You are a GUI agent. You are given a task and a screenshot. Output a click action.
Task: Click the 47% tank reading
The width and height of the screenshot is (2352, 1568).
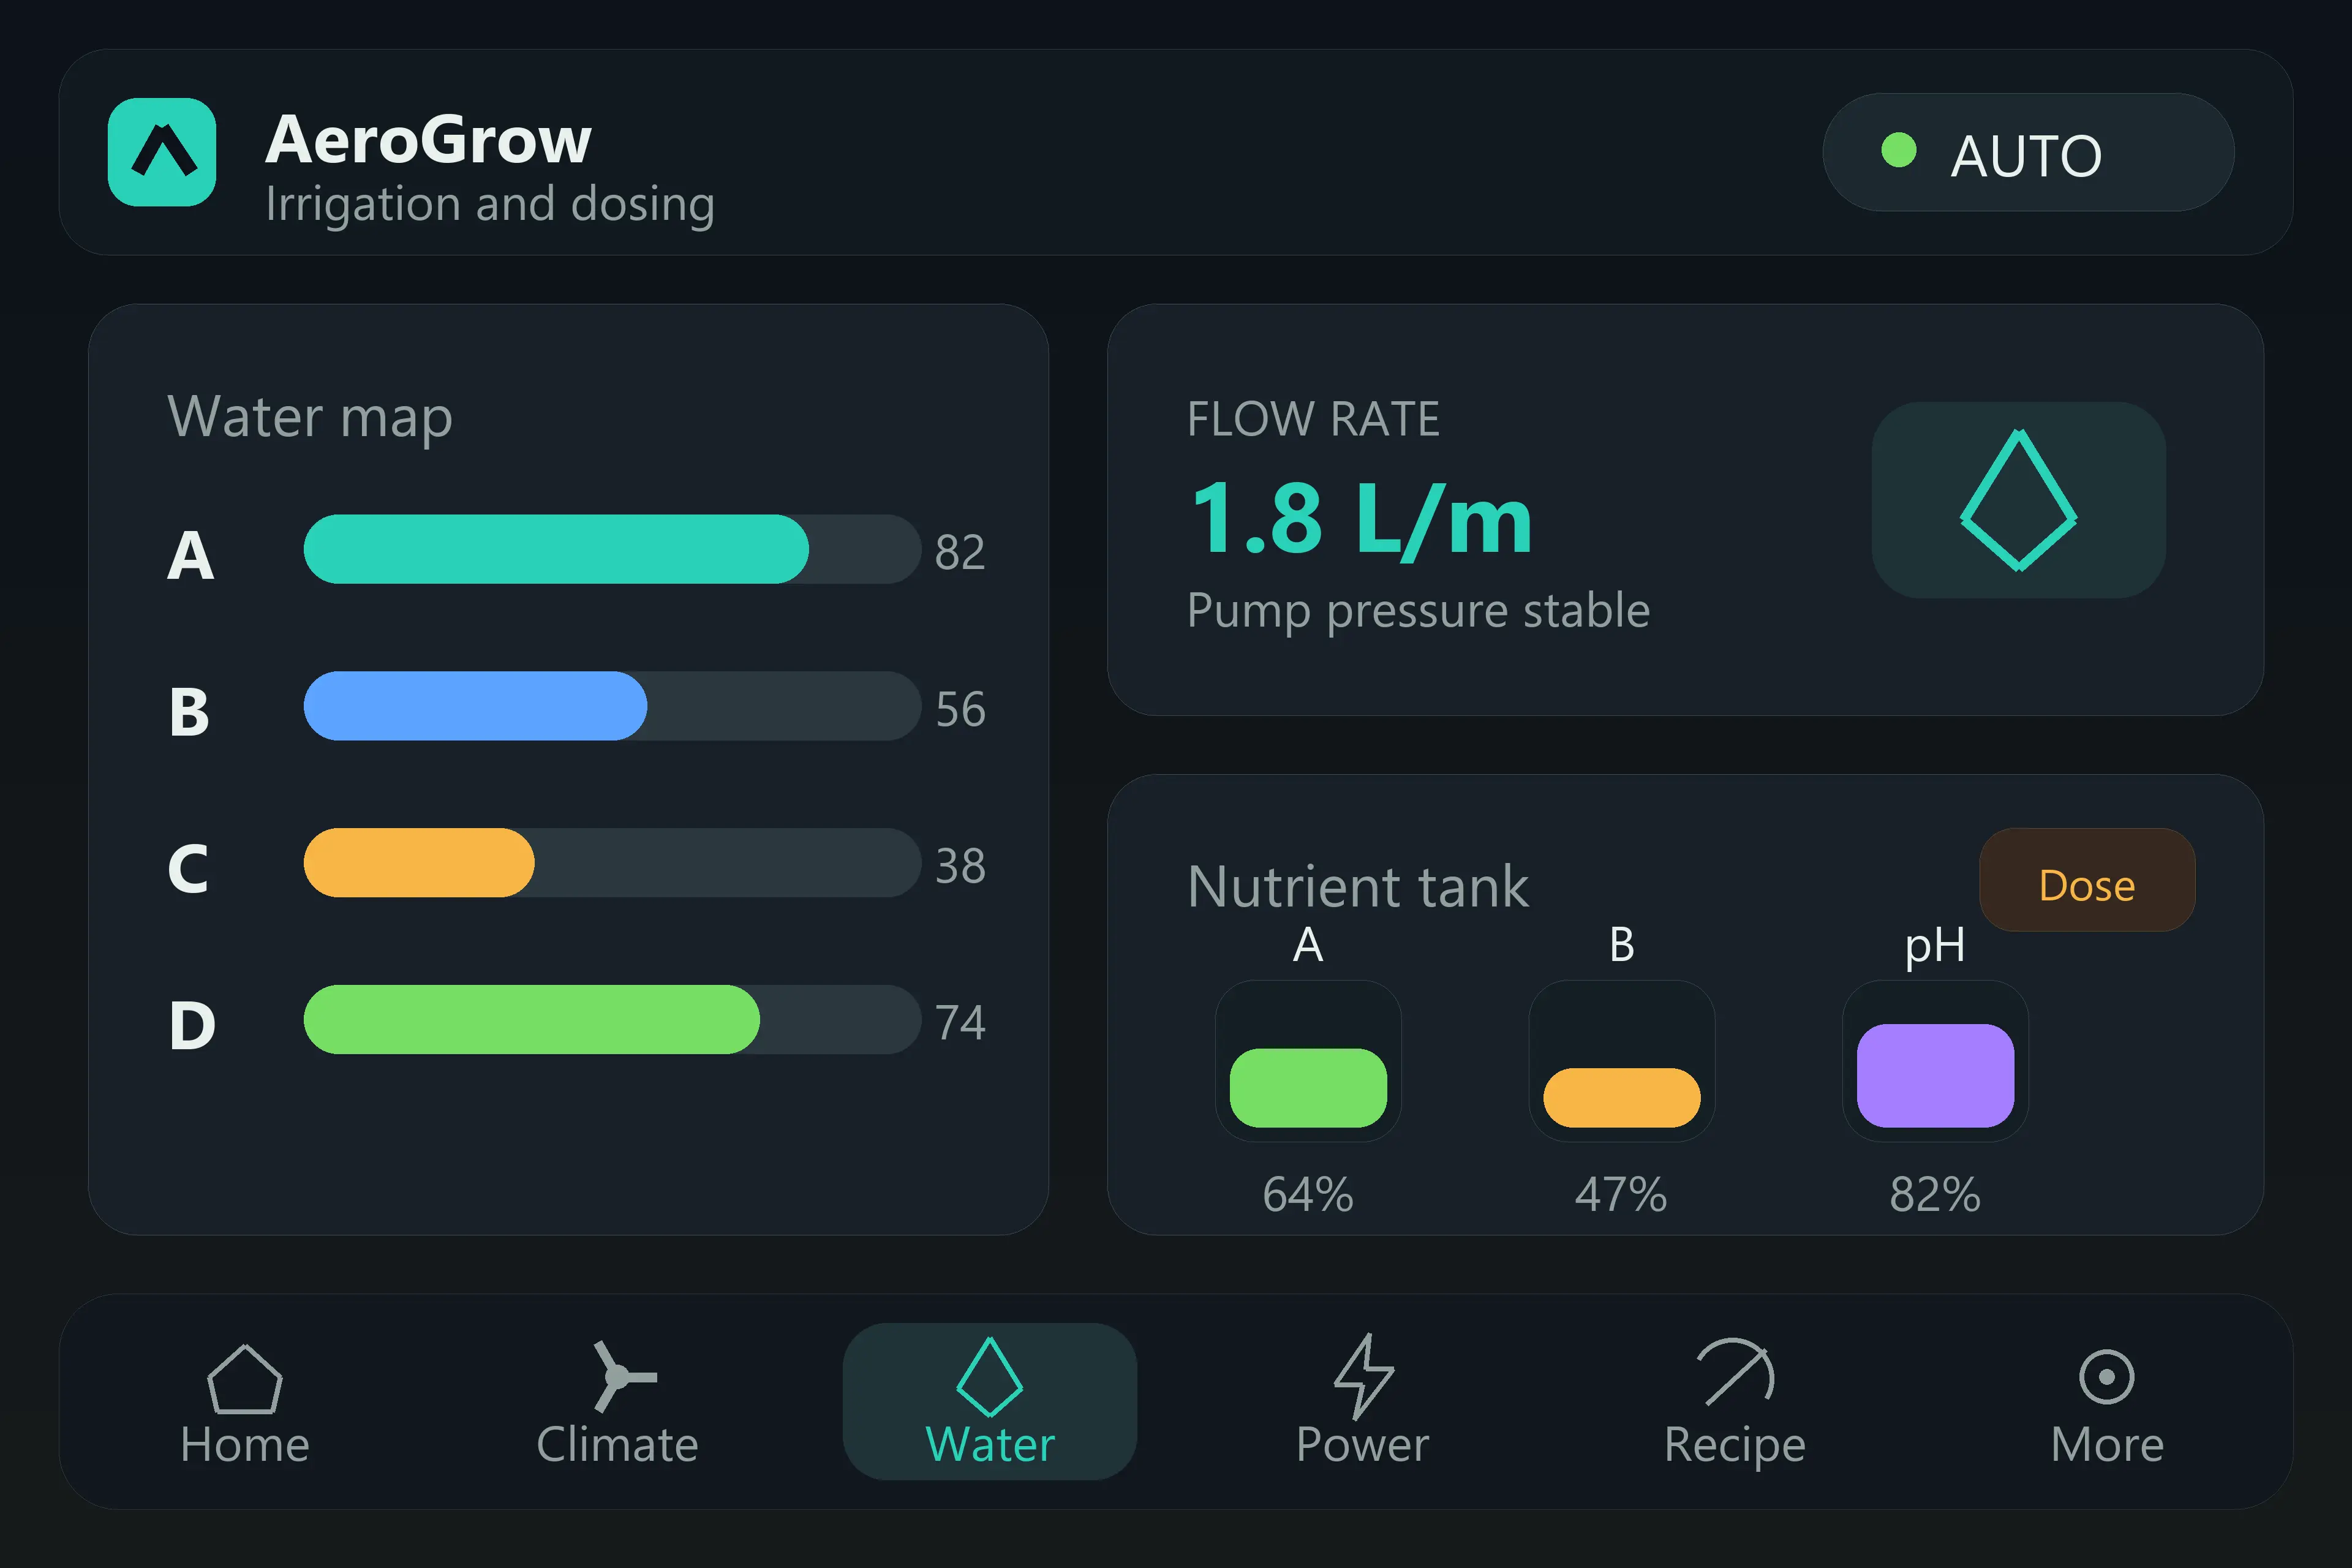1621,1194
